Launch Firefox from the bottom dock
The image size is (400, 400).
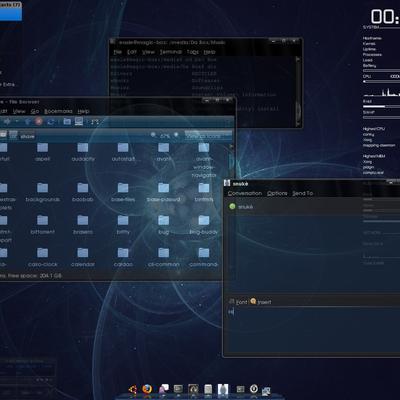click(147, 389)
